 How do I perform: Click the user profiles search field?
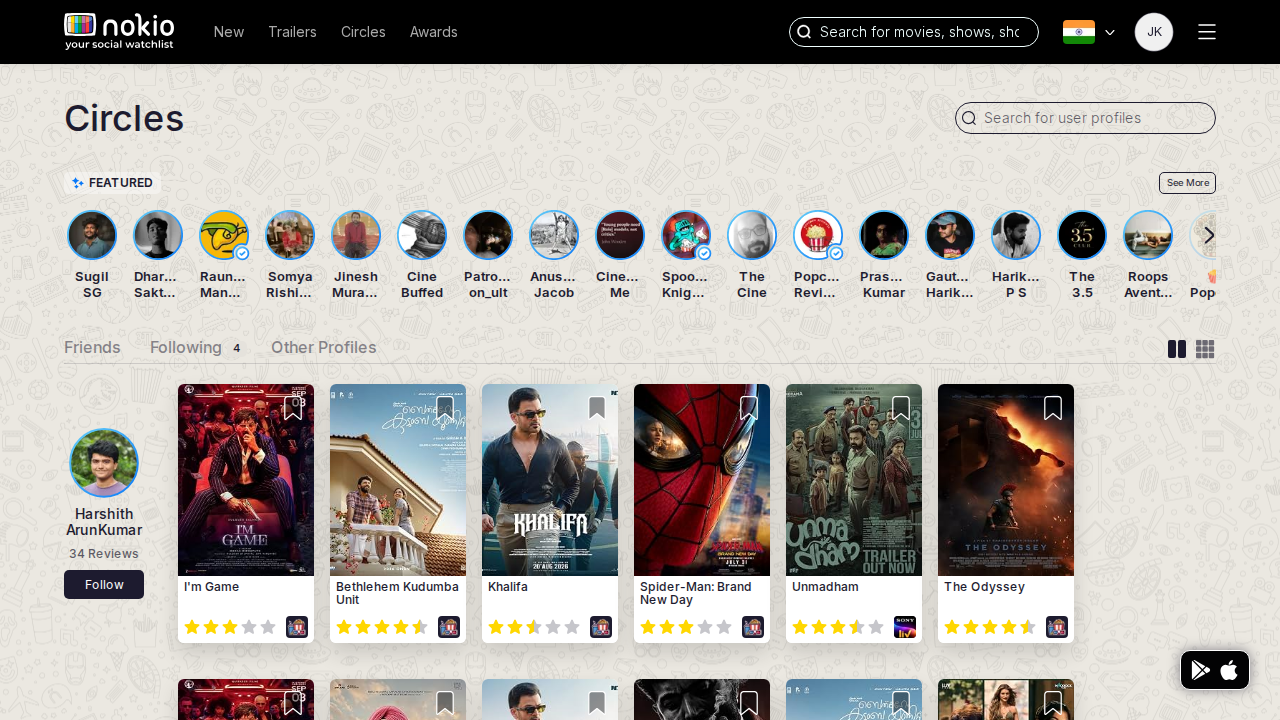coord(1085,118)
